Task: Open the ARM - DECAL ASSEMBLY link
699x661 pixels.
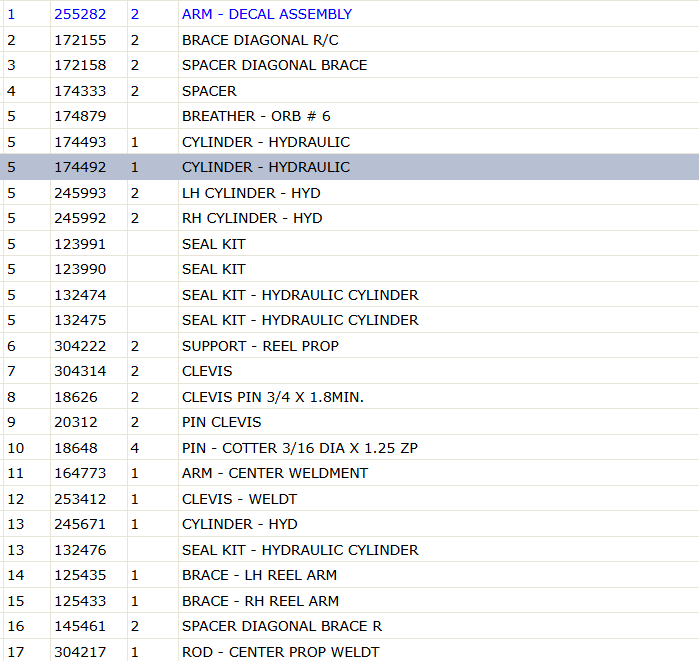Action: 267,14
